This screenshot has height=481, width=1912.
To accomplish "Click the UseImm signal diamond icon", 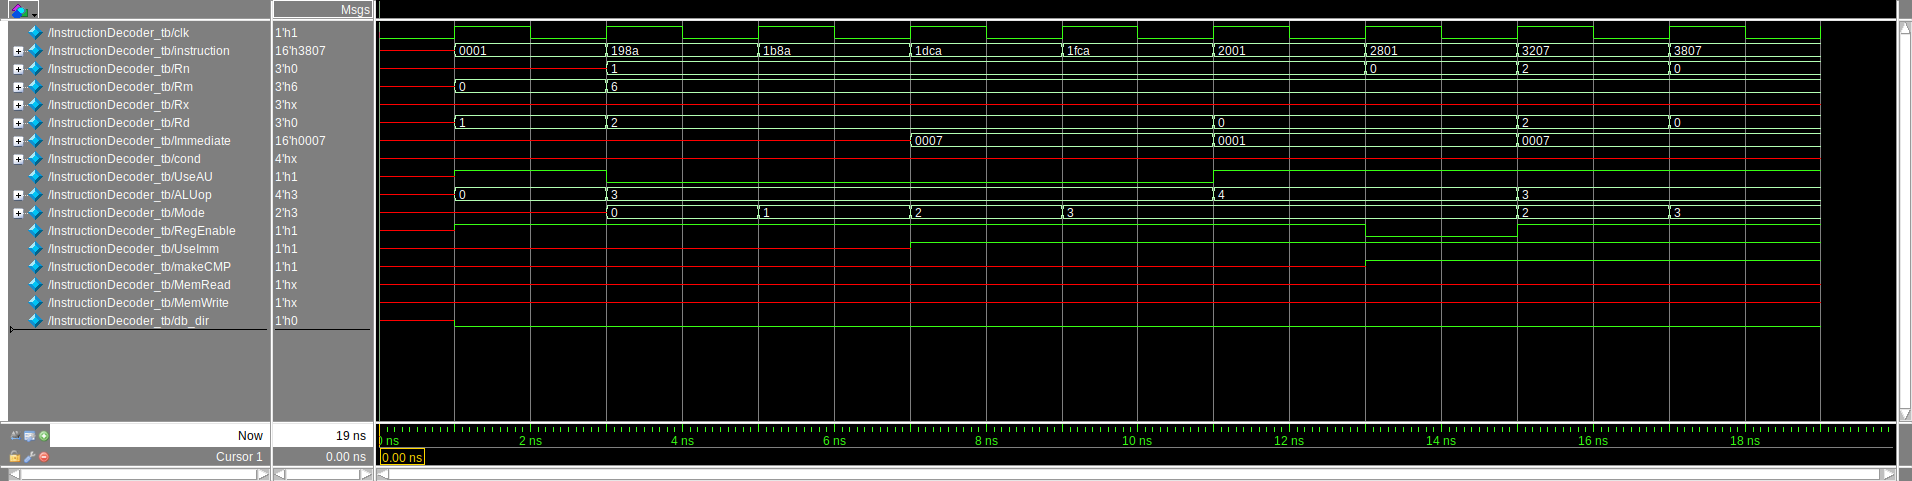I will (35, 248).
